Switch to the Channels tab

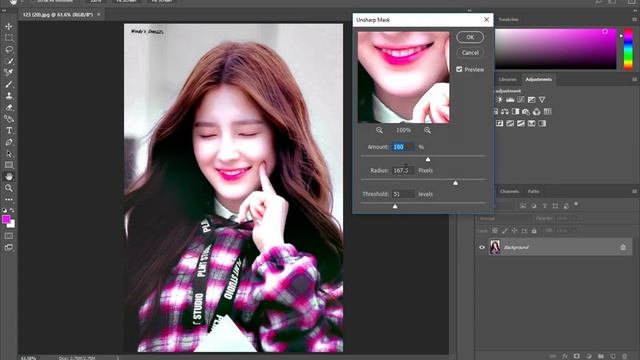509,191
